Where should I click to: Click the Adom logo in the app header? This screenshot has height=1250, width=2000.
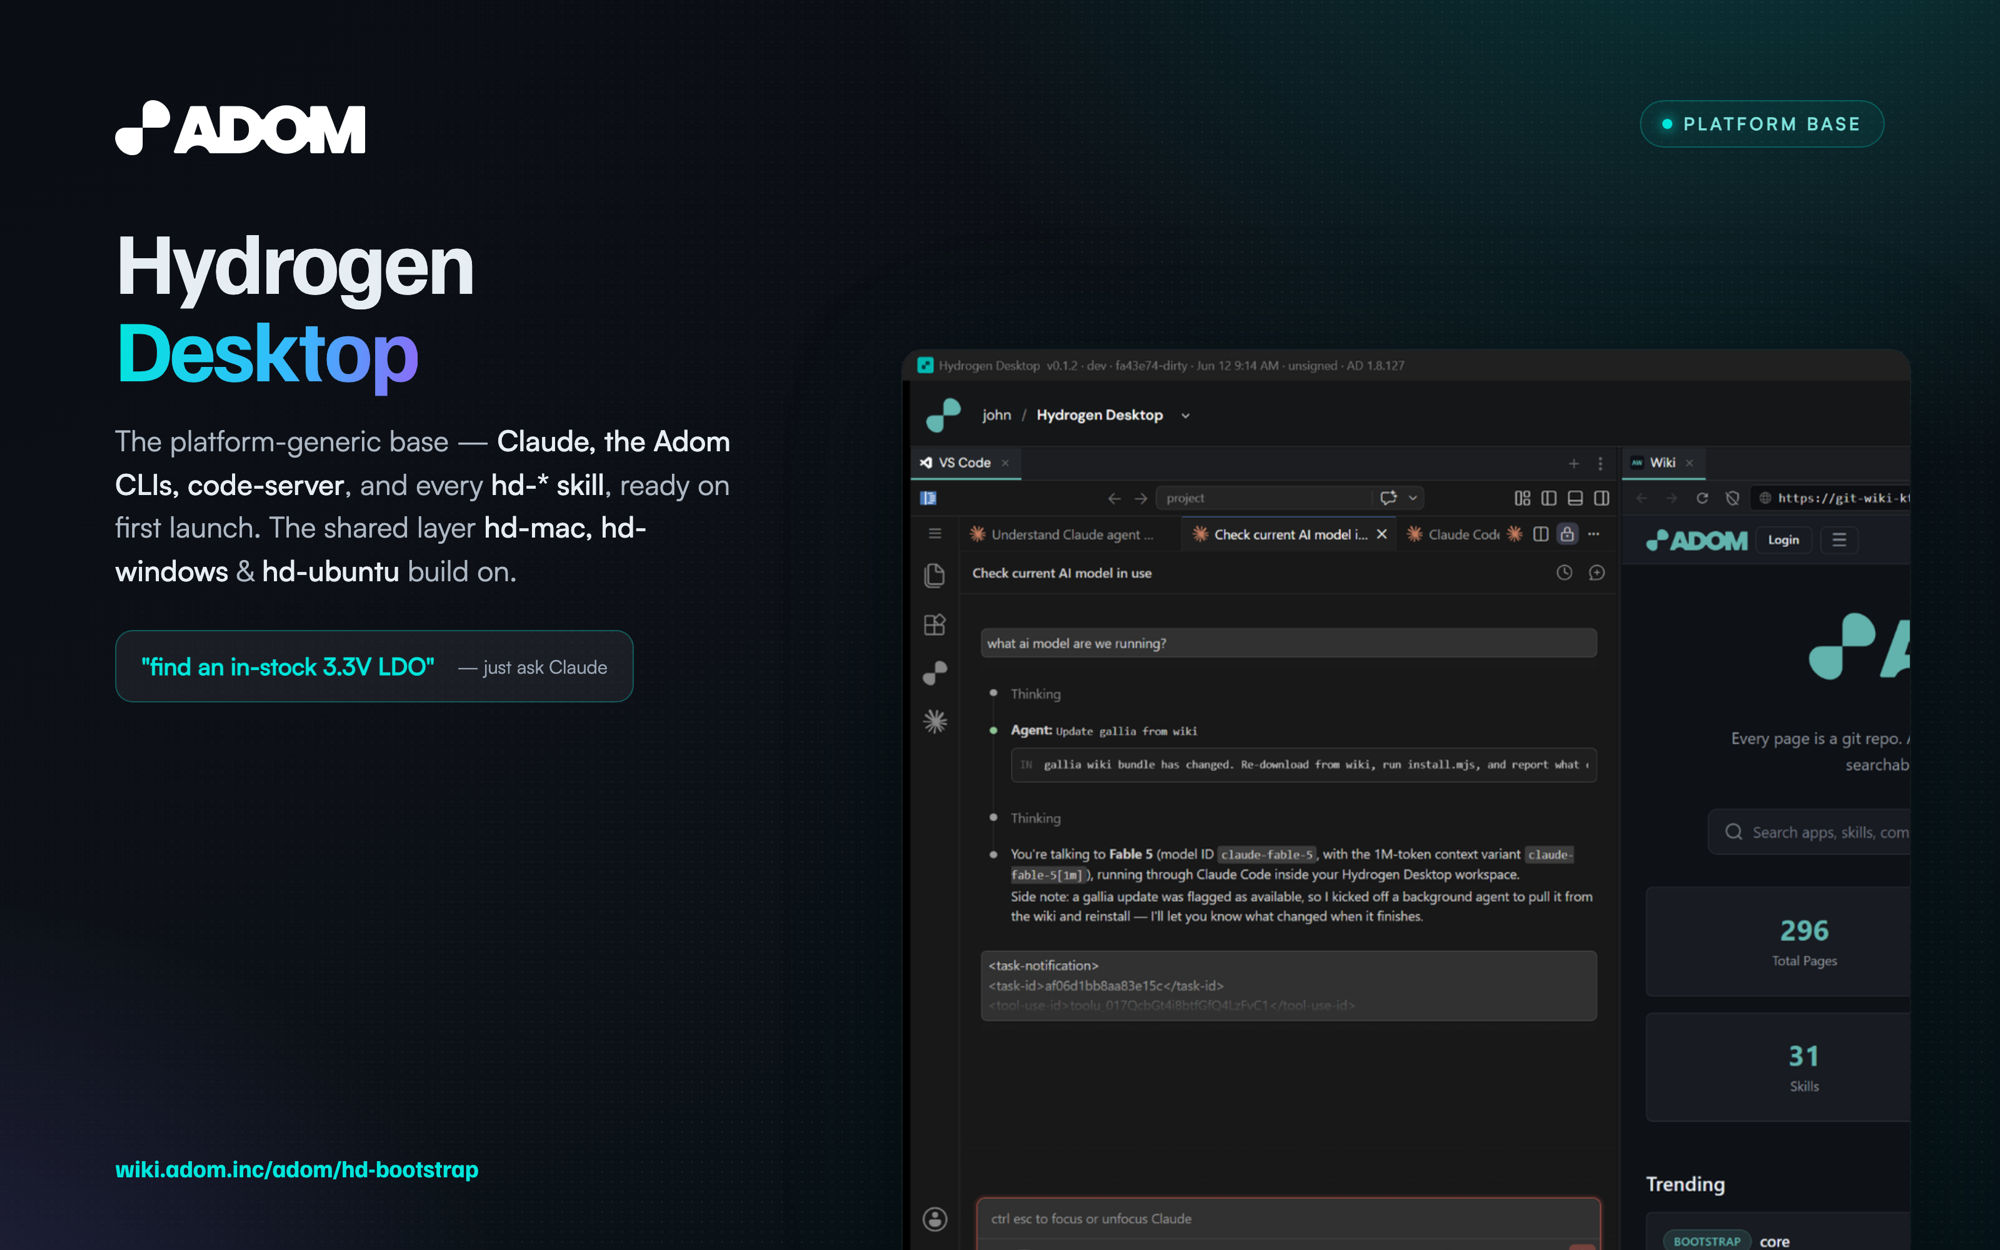[x=943, y=415]
